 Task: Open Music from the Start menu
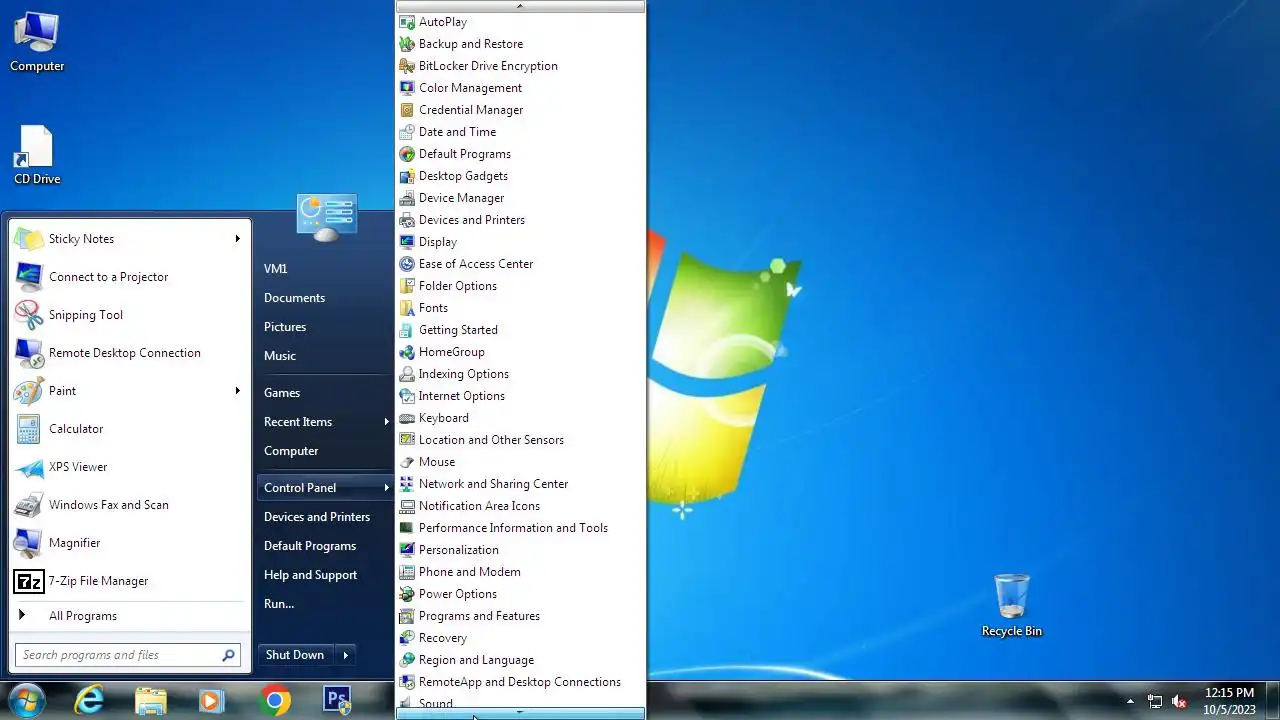click(x=280, y=356)
